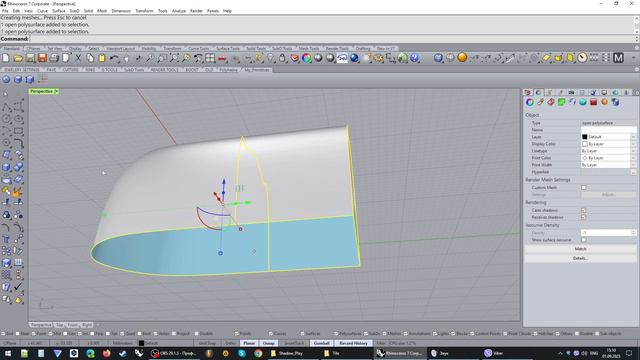Click the large M icon

pos(618,58)
